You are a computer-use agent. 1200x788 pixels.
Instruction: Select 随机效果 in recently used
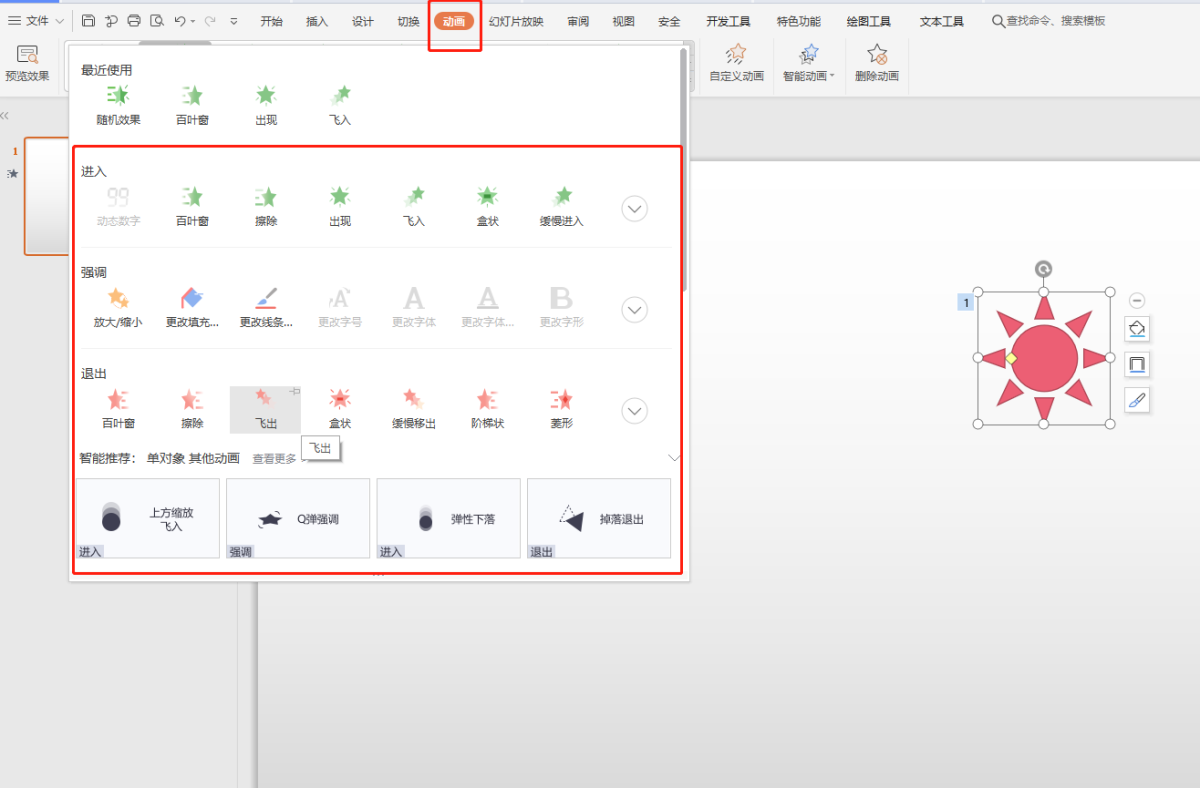(x=118, y=104)
